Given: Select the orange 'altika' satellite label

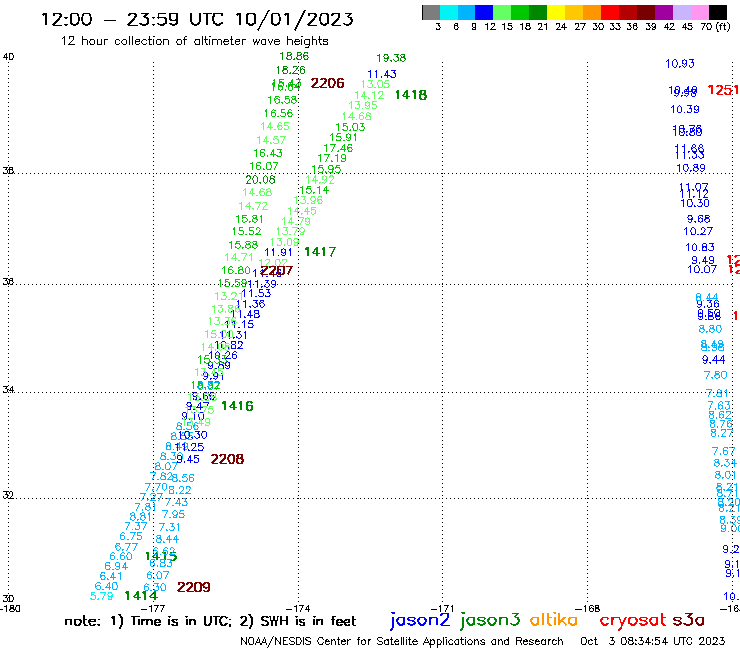Looking at the screenshot, I should click(554, 619).
